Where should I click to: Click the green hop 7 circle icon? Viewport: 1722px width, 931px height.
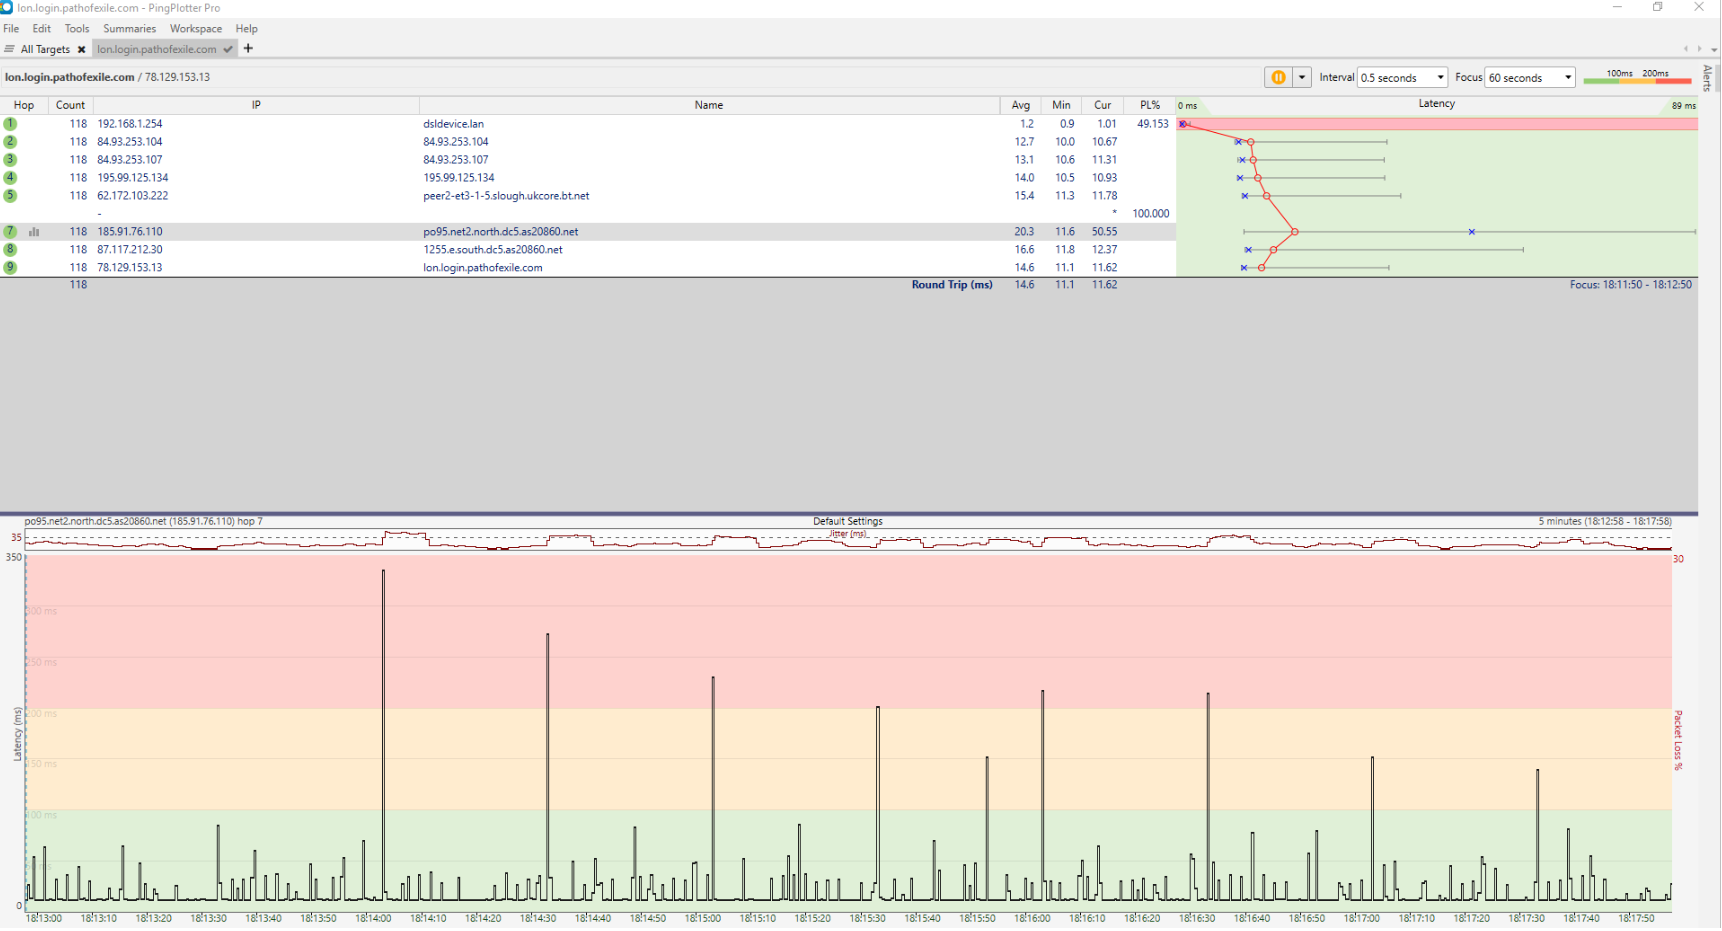(10, 232)
